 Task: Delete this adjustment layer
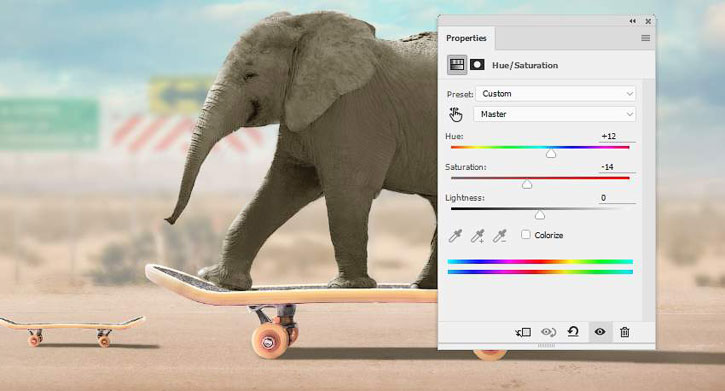tap(625, 332)
